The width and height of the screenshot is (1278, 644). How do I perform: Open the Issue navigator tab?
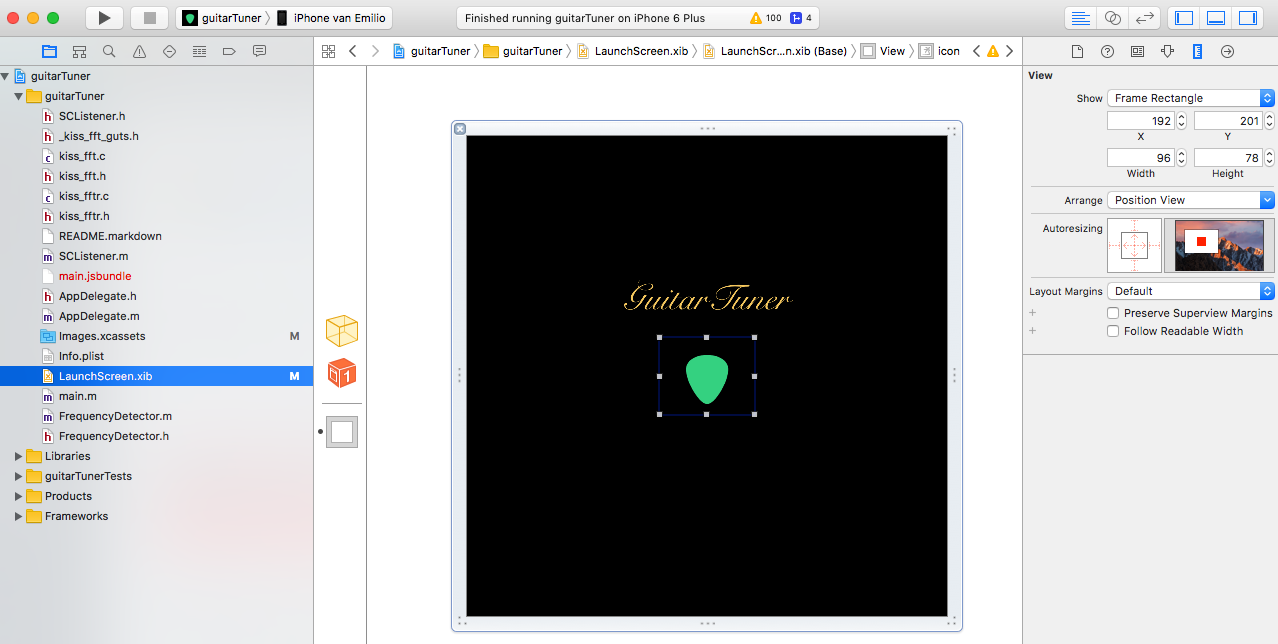tap(139, 51)
